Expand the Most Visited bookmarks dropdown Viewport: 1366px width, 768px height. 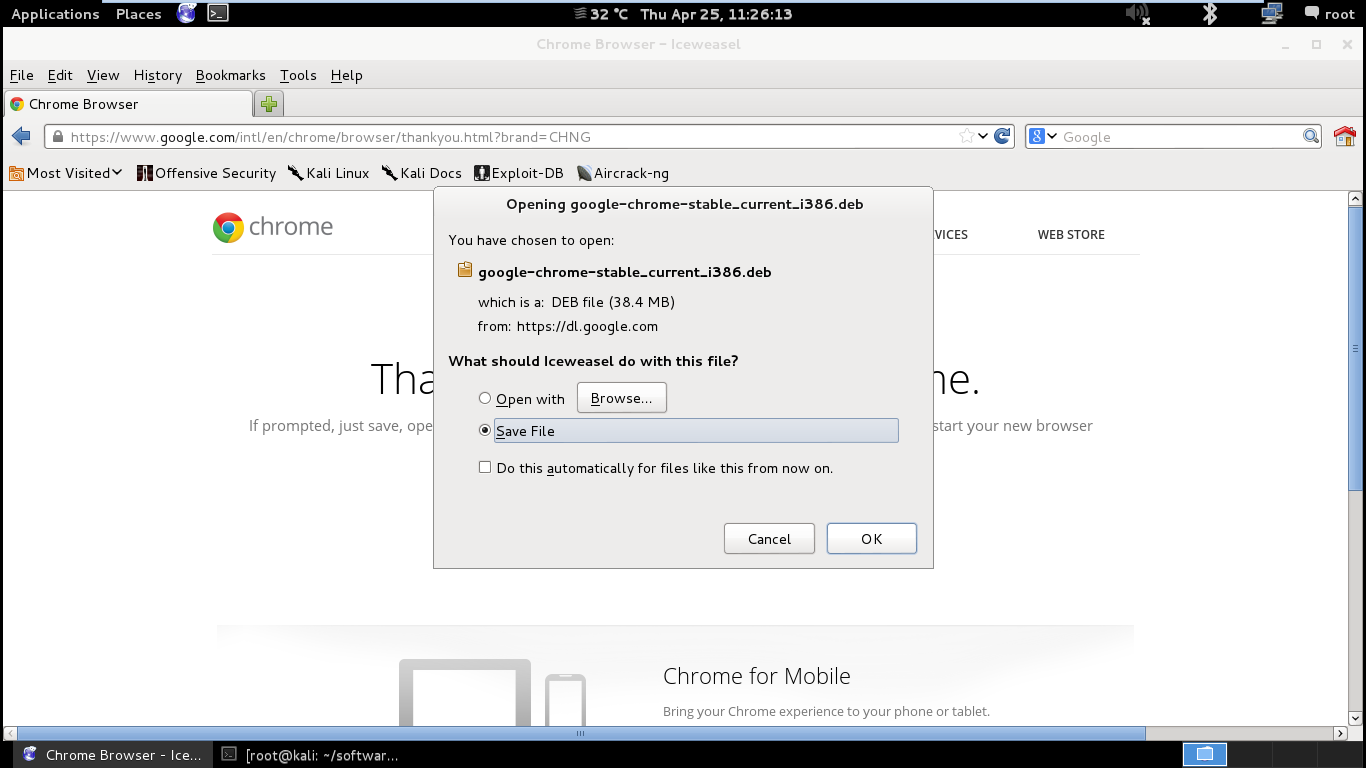[66, 173]
